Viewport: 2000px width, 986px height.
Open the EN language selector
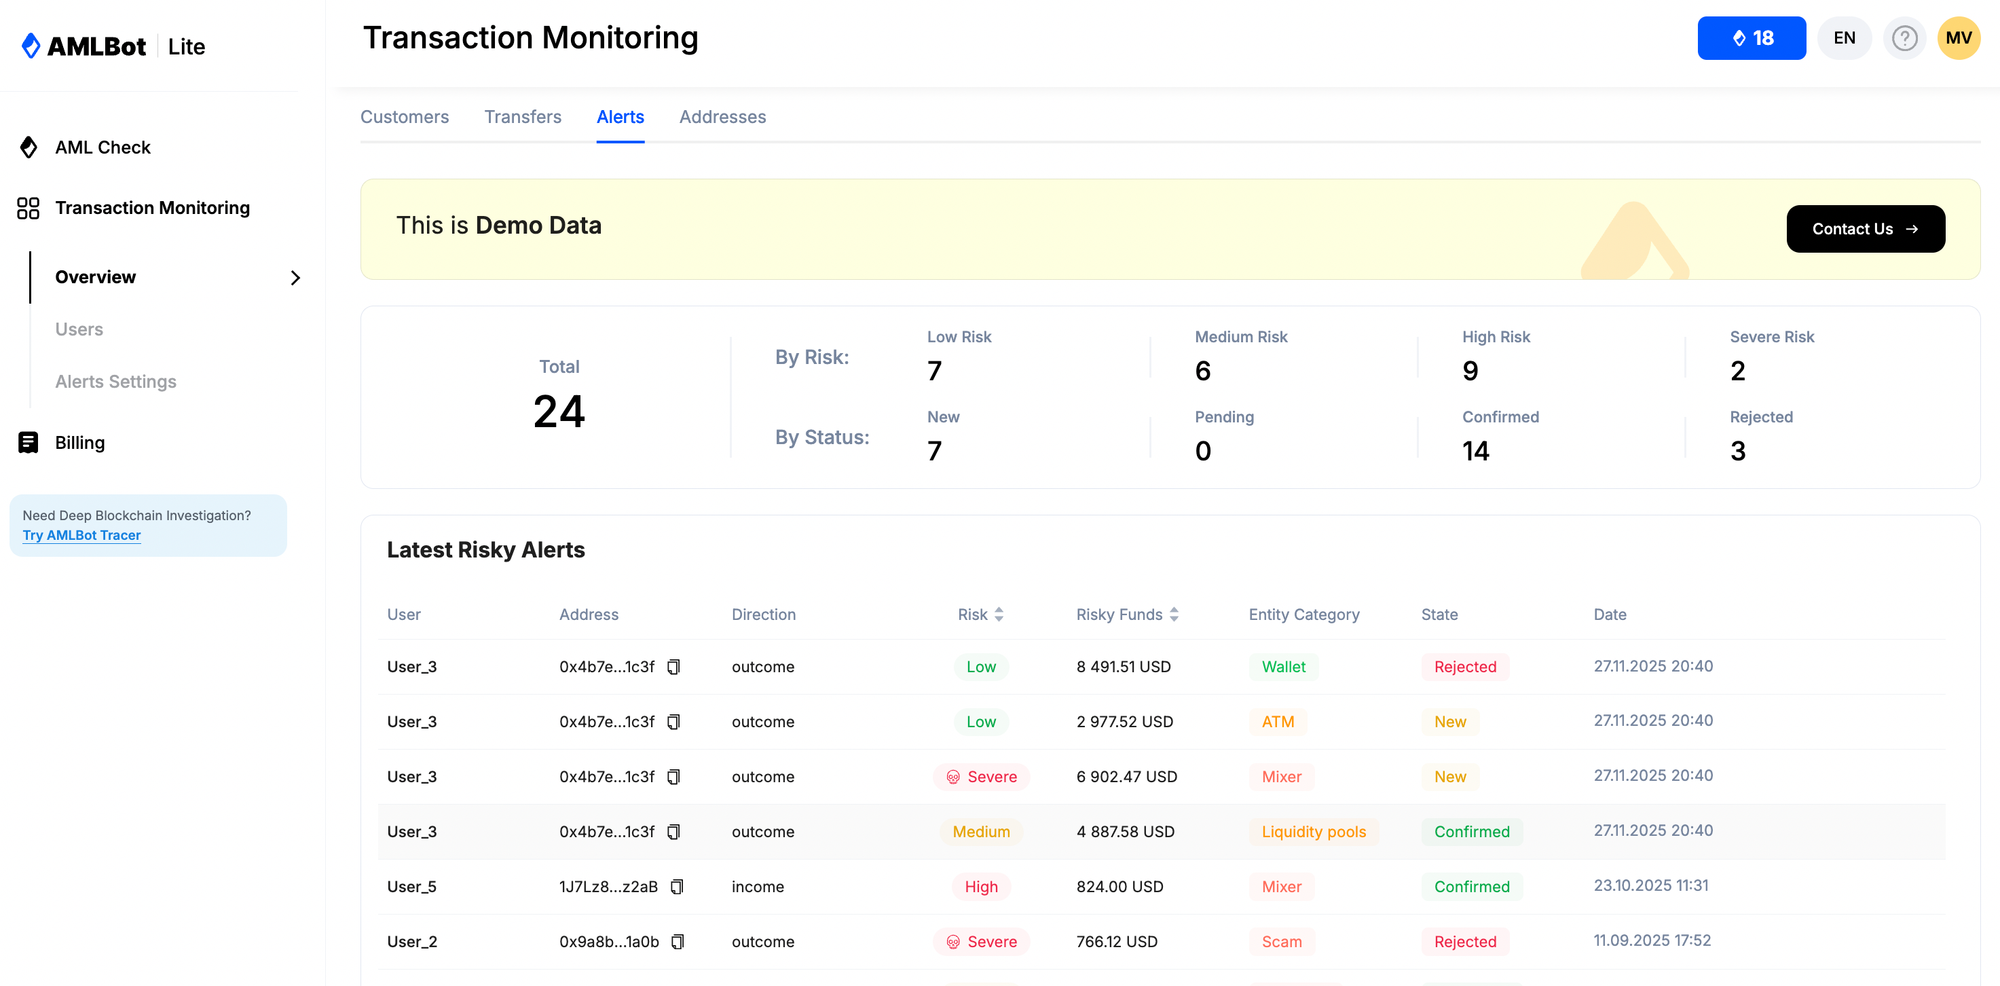click(1844, 38)
